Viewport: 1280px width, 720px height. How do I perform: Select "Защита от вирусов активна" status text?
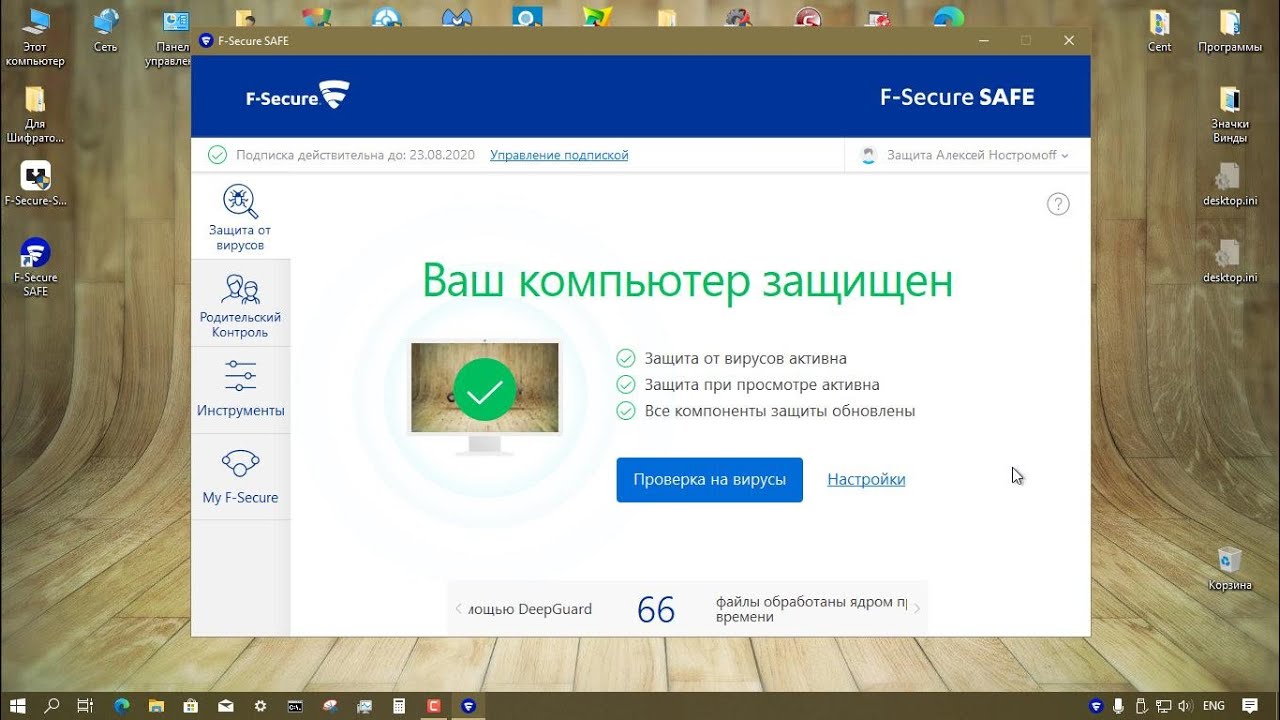pyautogui.click(x=746, y=358)
